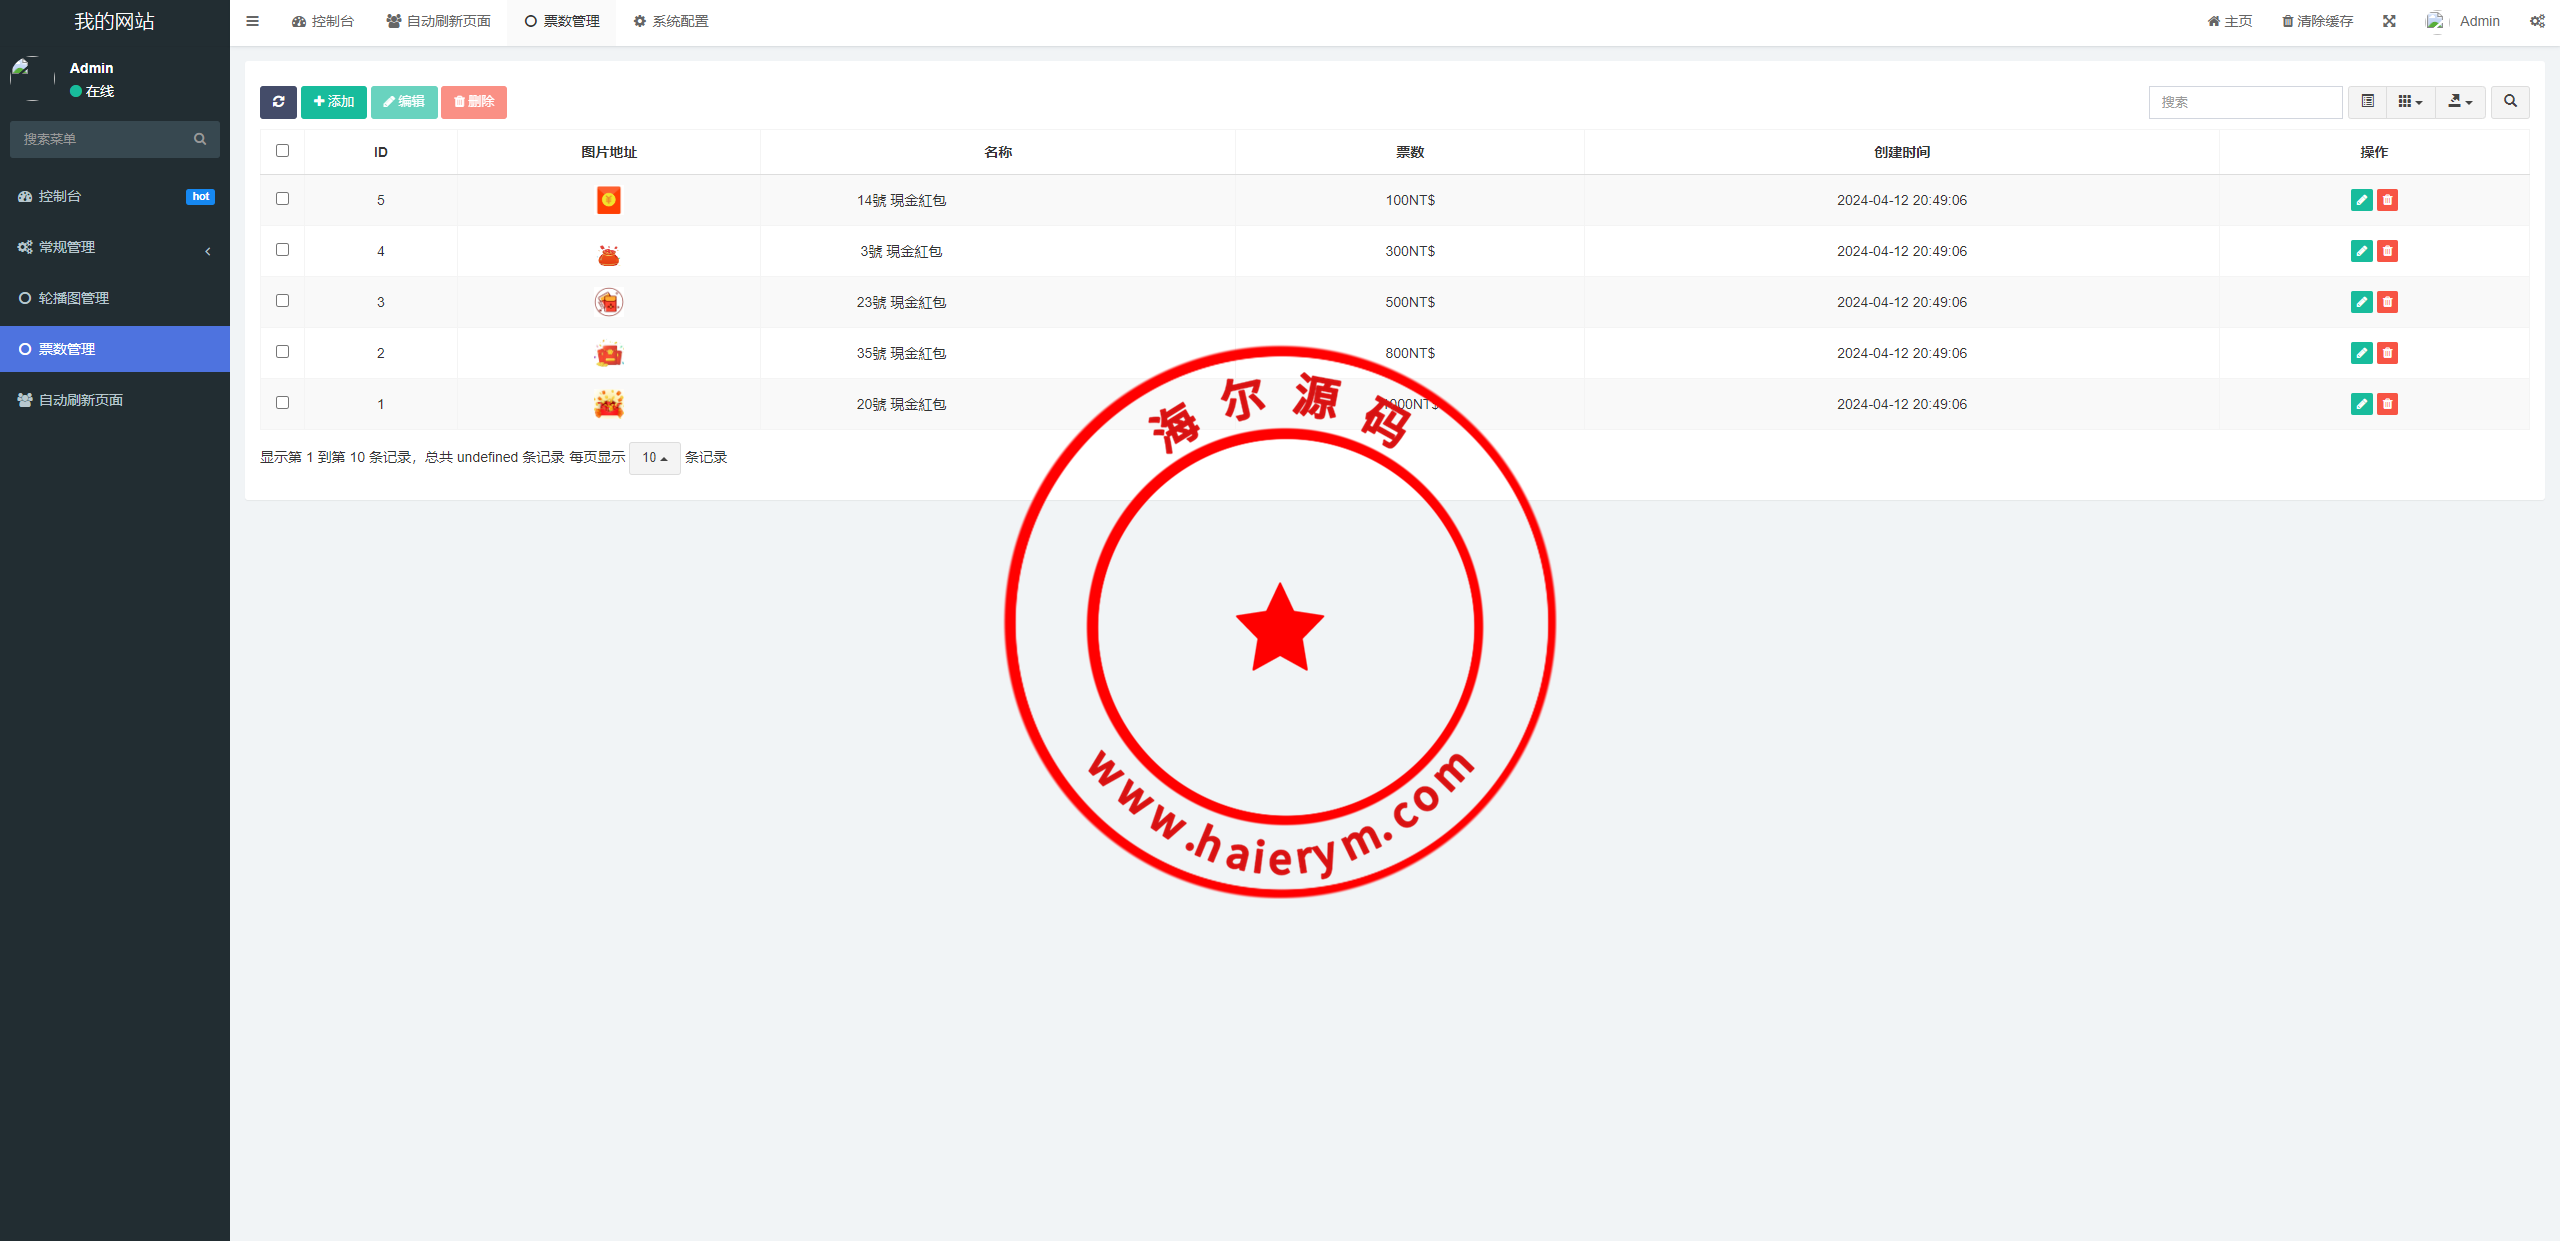Image resolution: width=2560 pixels, height=1241 pixels.
Task: Open the columns visibility dropdown
Action: pos(2410,102)
